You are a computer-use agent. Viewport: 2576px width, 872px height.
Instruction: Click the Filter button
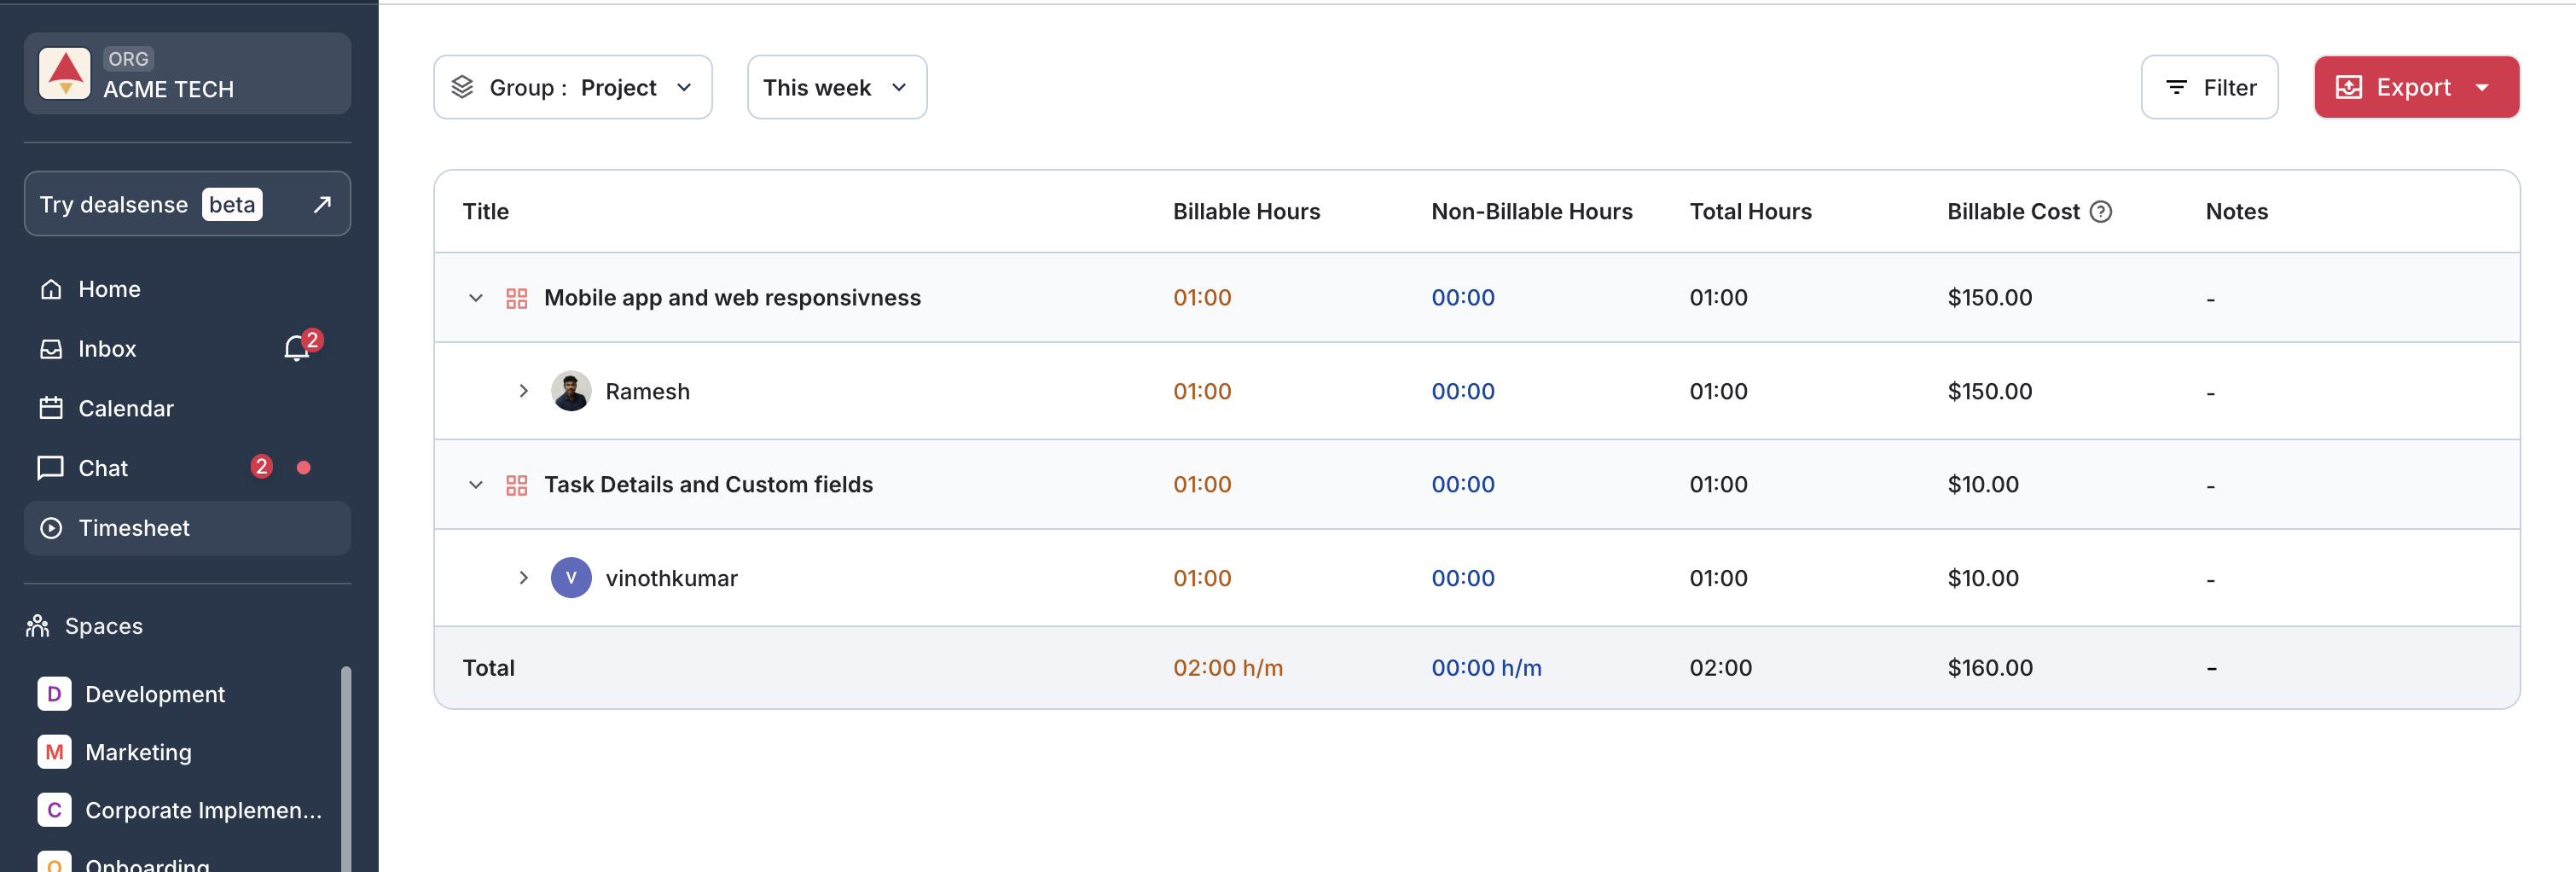2209,88
